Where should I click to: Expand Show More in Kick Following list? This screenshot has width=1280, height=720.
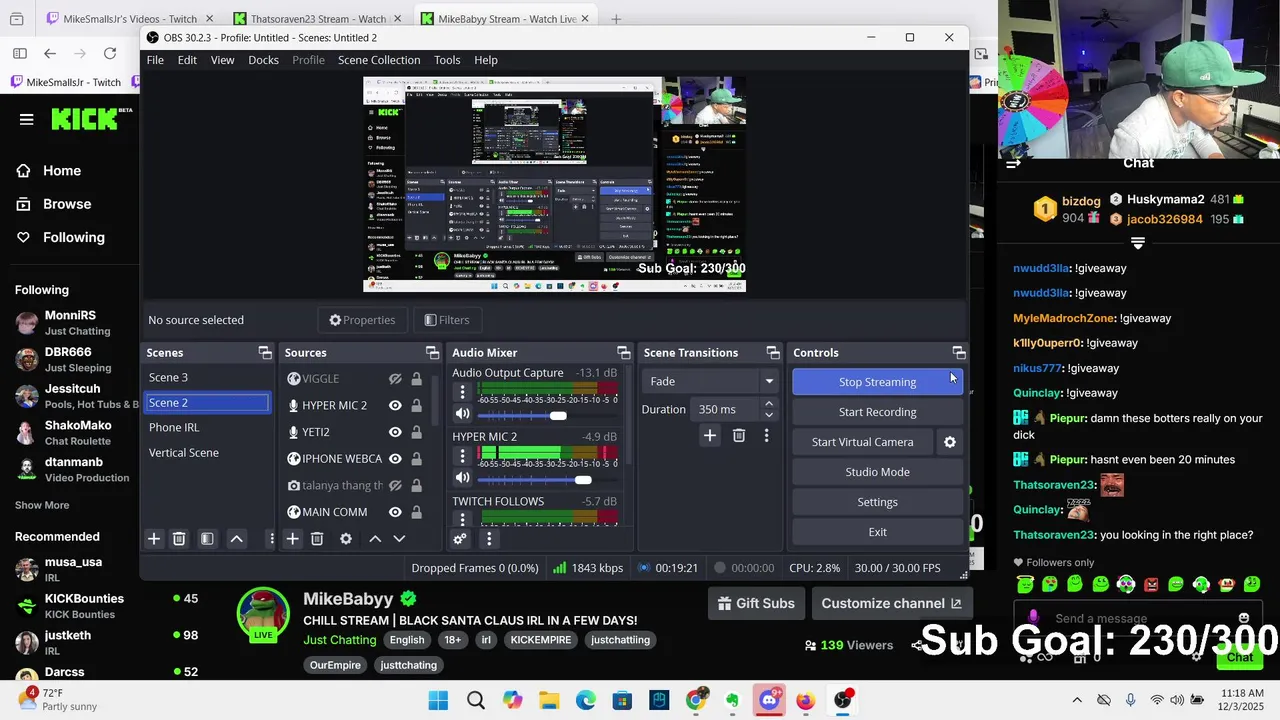pos(42,506)
